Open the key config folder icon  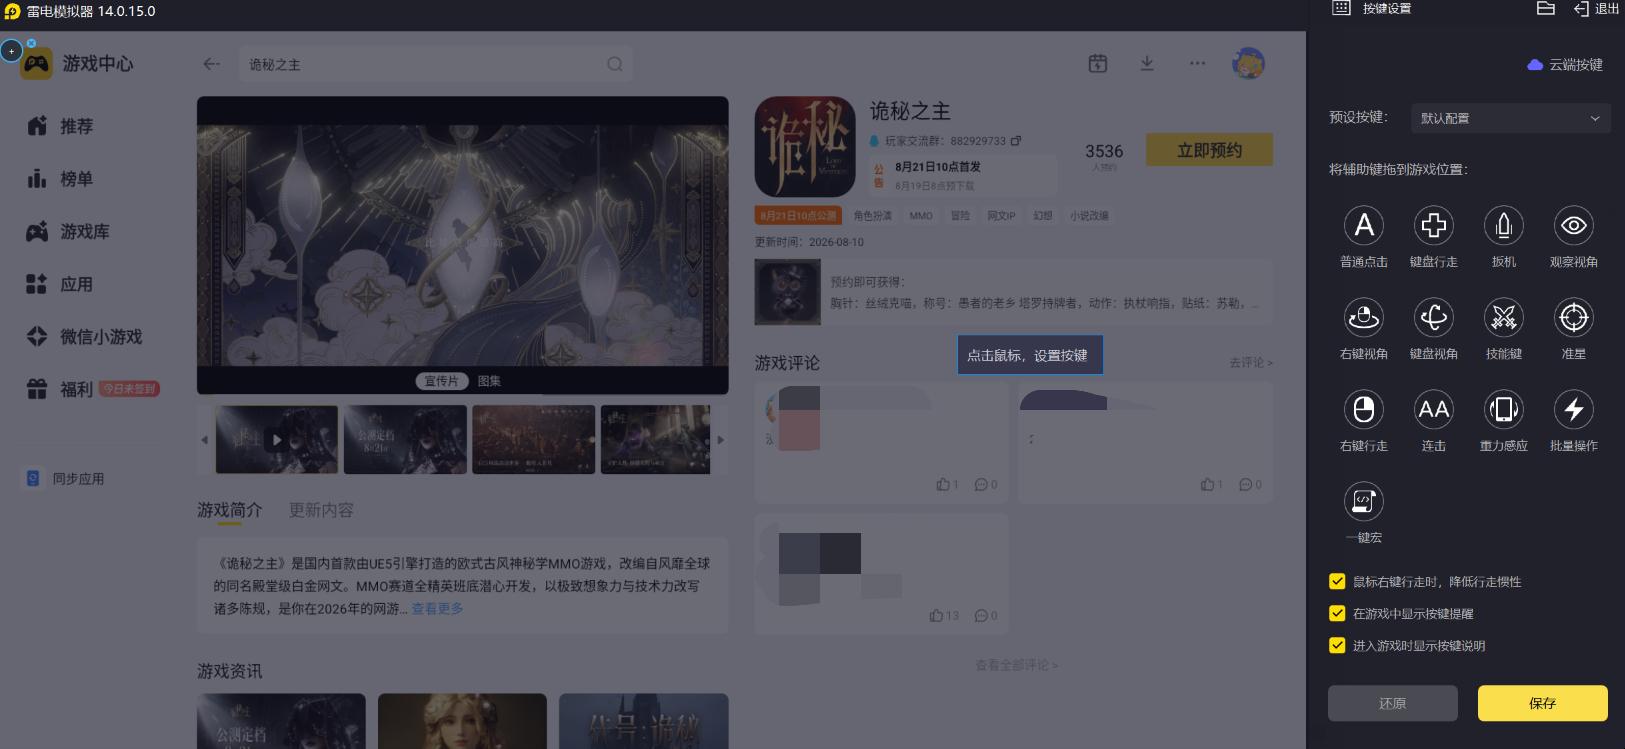pyautogui.click(x=1546, y=8)
